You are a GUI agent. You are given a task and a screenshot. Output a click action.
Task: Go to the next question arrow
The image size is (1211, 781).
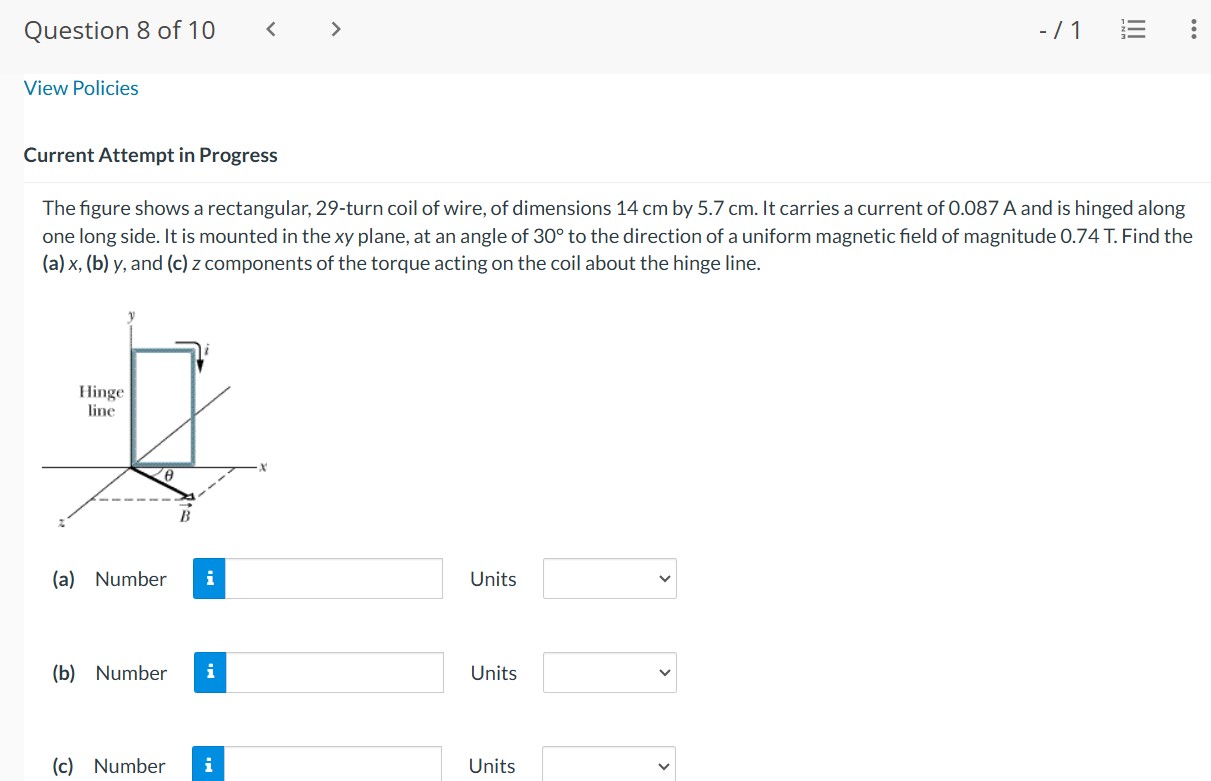click(x=336, y=30)
